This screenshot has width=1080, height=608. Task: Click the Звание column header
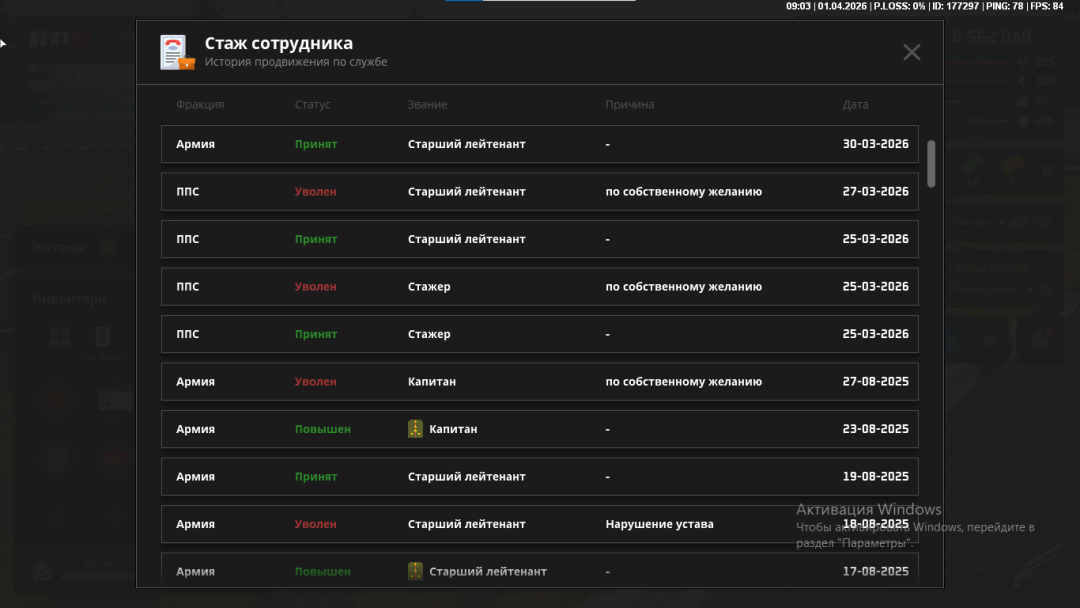(x=427, y=105)
